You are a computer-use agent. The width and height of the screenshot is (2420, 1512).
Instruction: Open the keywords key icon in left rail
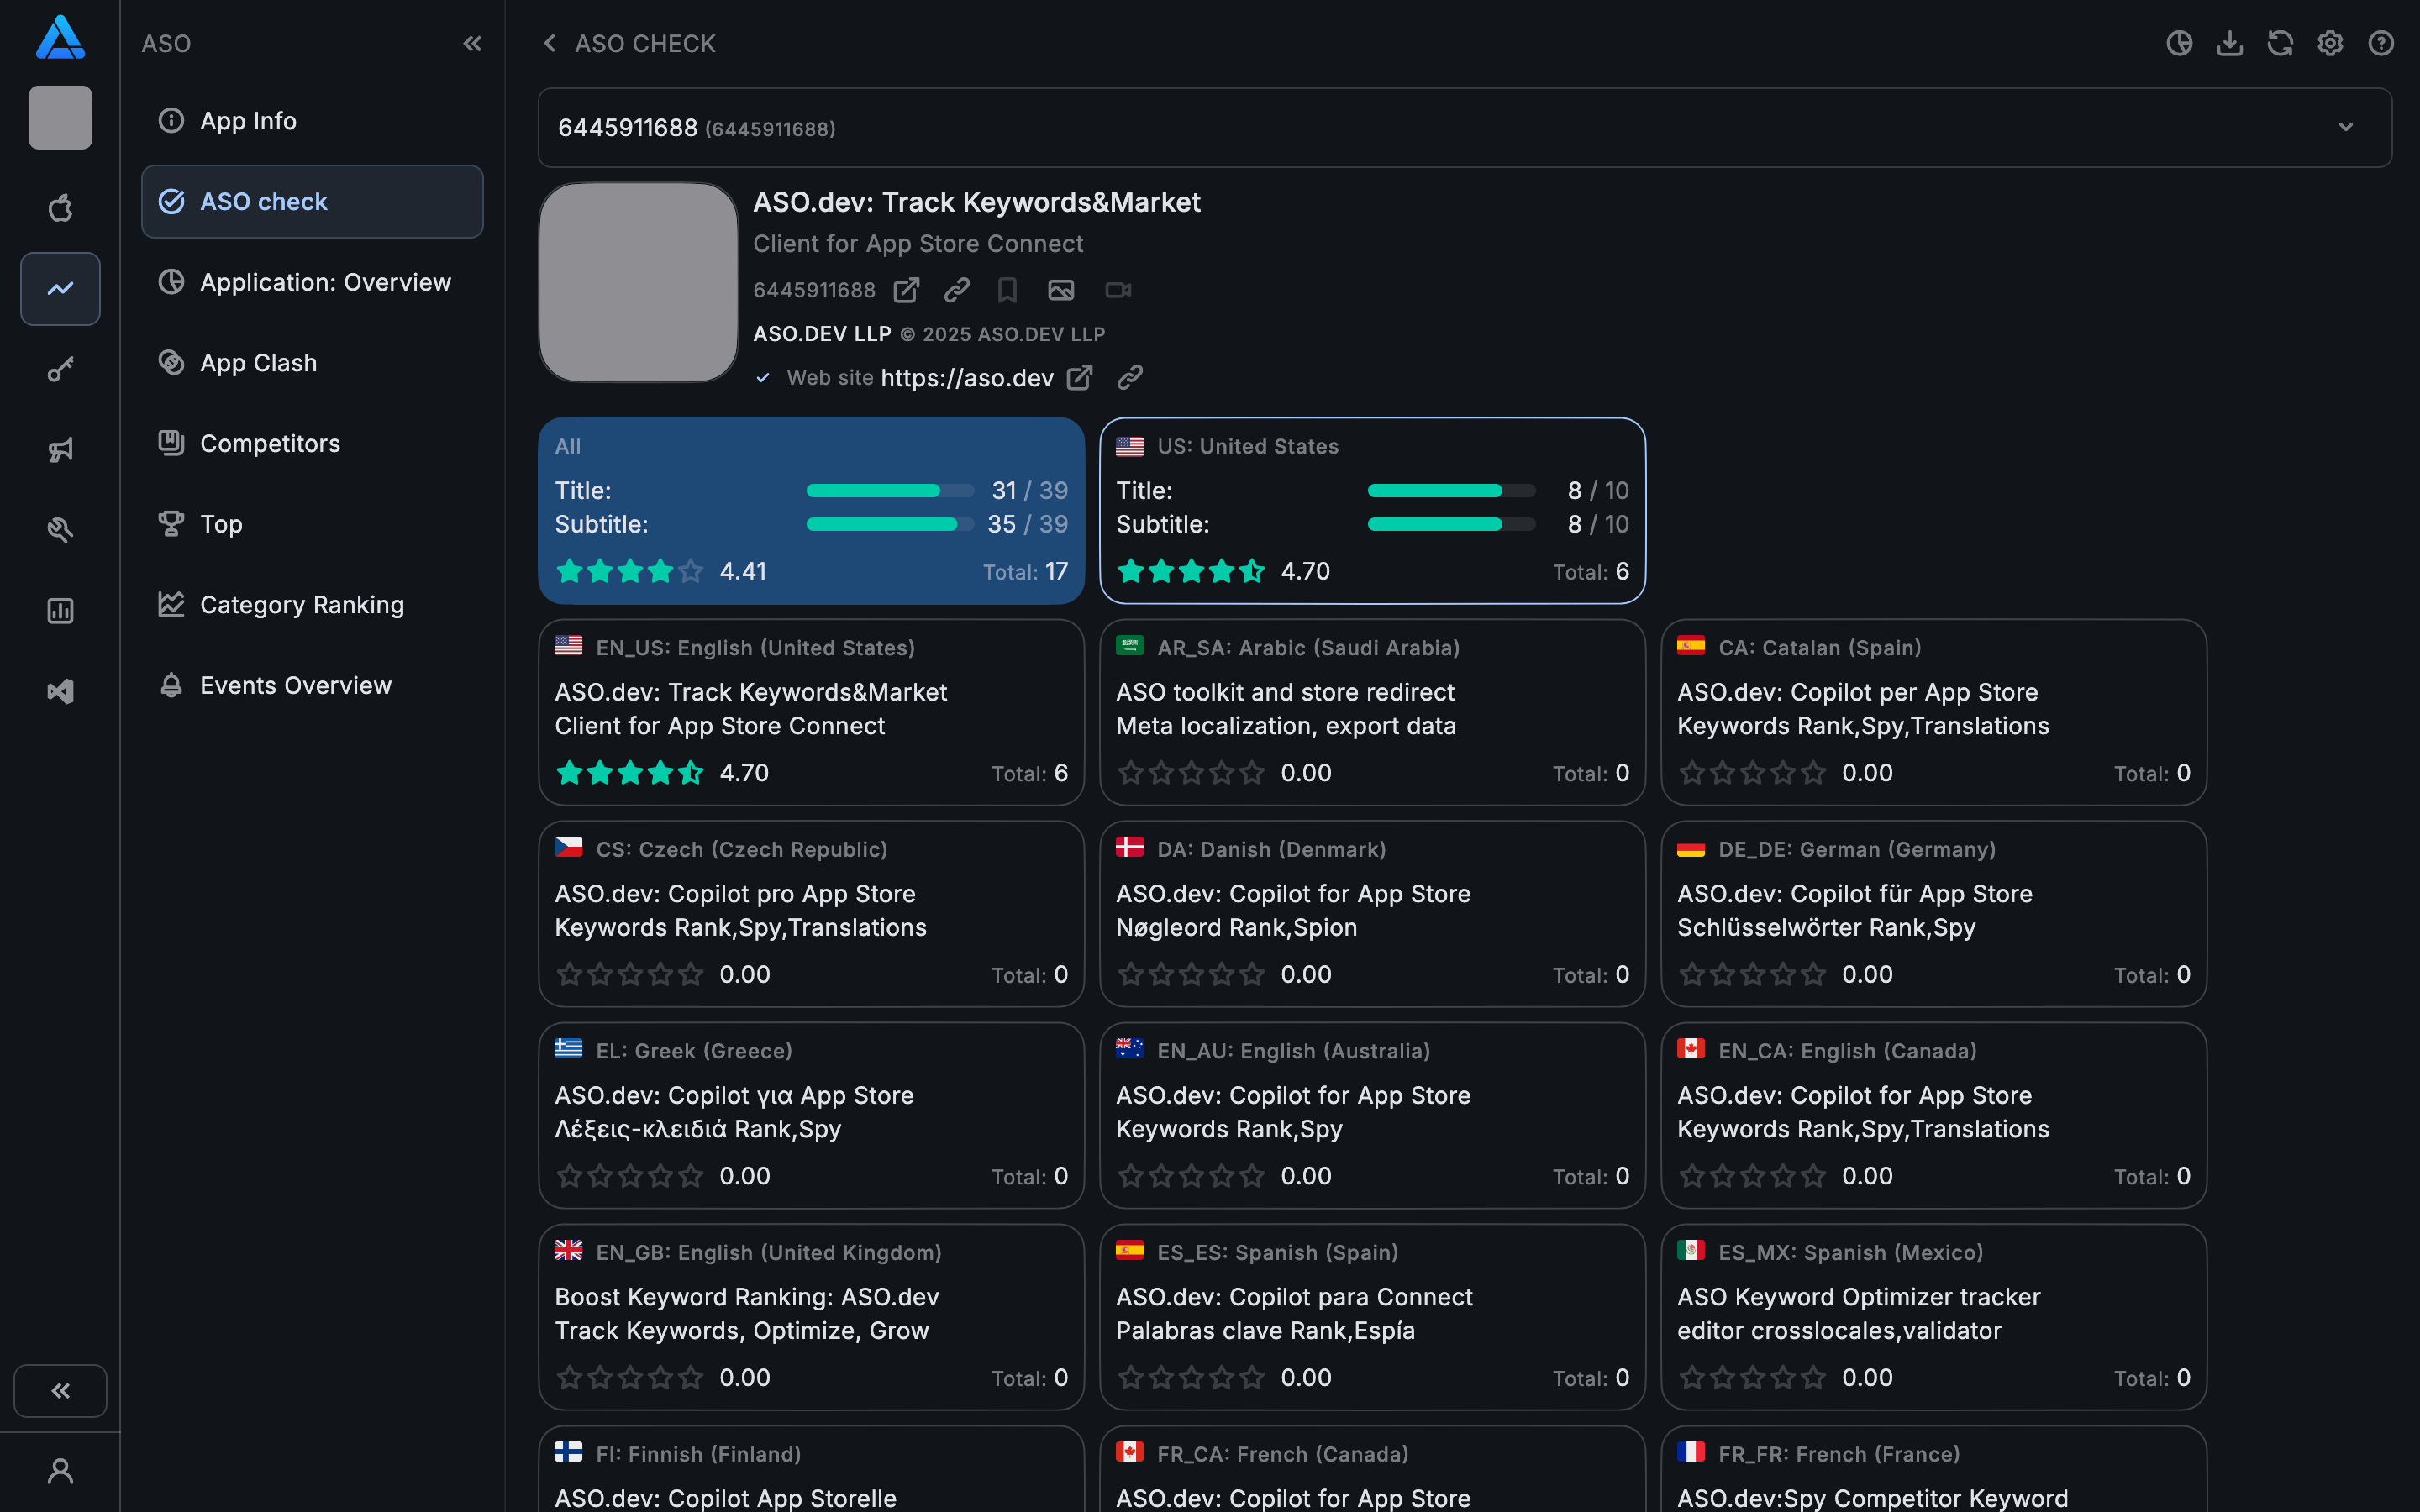click(60, 370)
